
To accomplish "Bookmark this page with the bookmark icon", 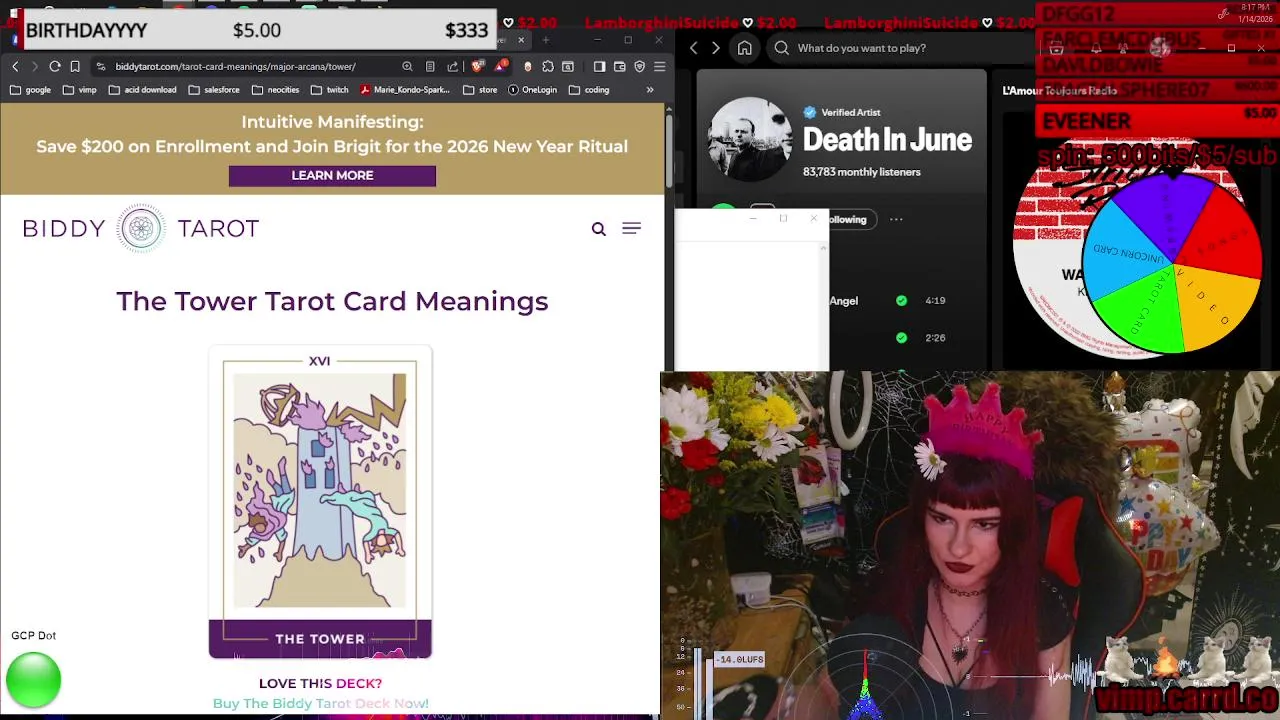I will tap(75, 66).
